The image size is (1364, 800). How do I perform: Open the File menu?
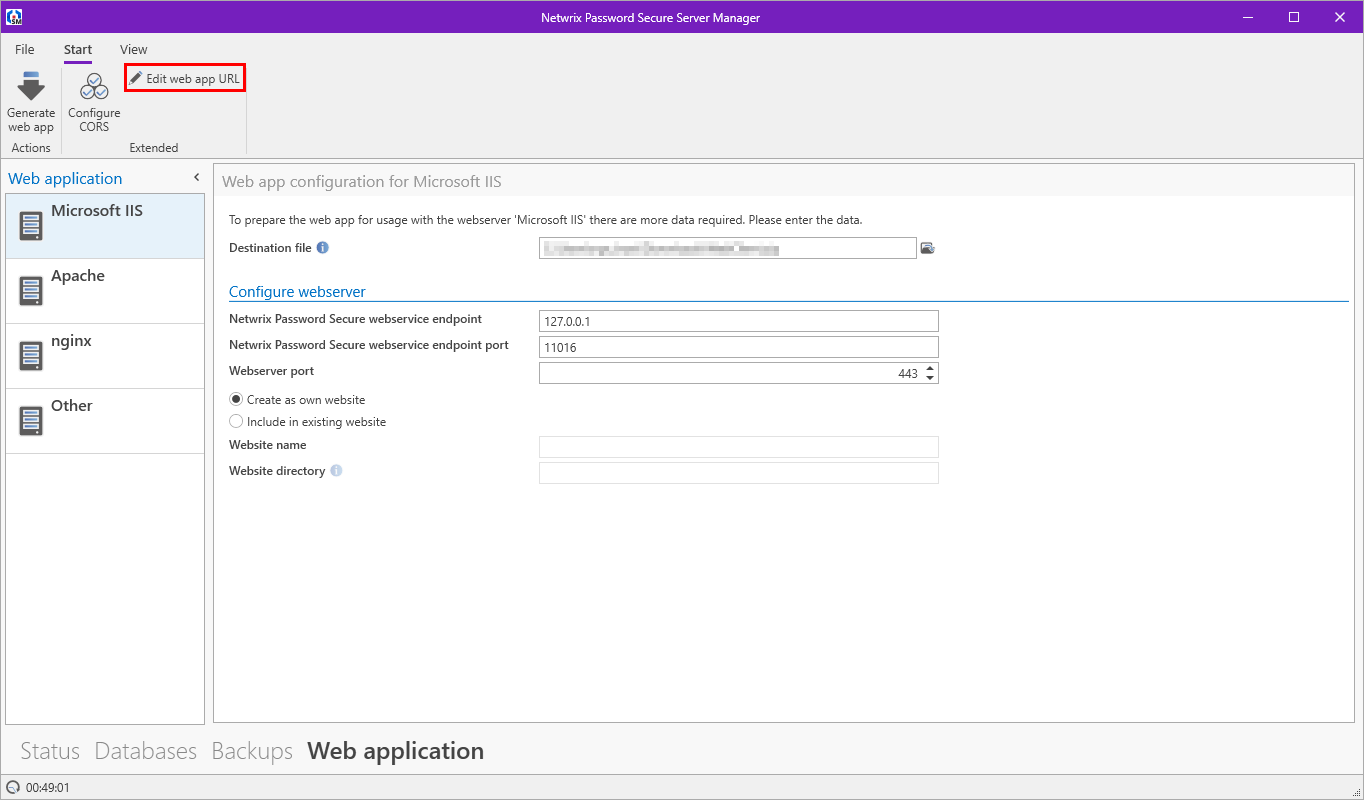(x=24, y=49)
